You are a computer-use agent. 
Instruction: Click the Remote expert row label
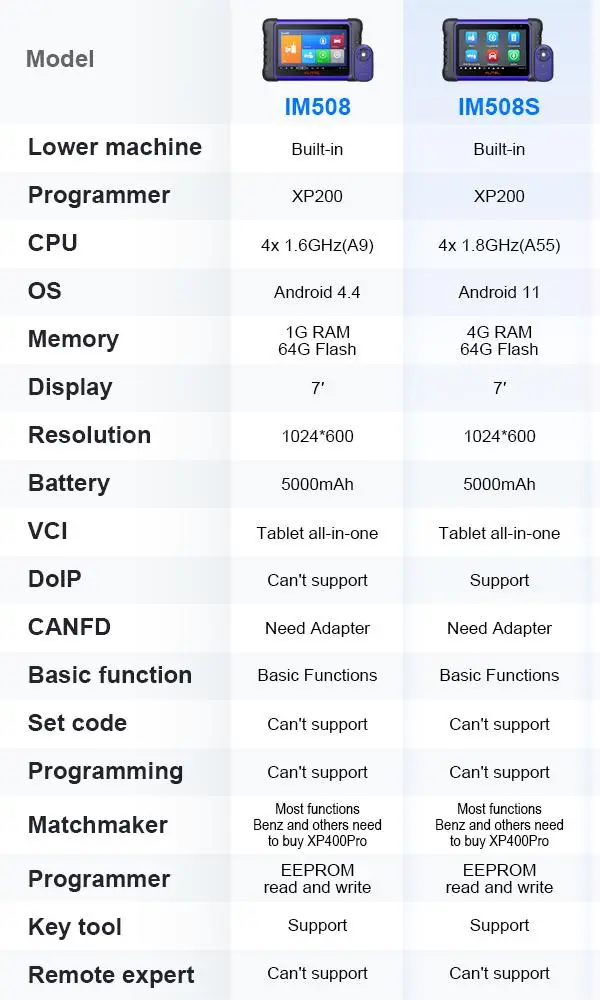[111, 975]
